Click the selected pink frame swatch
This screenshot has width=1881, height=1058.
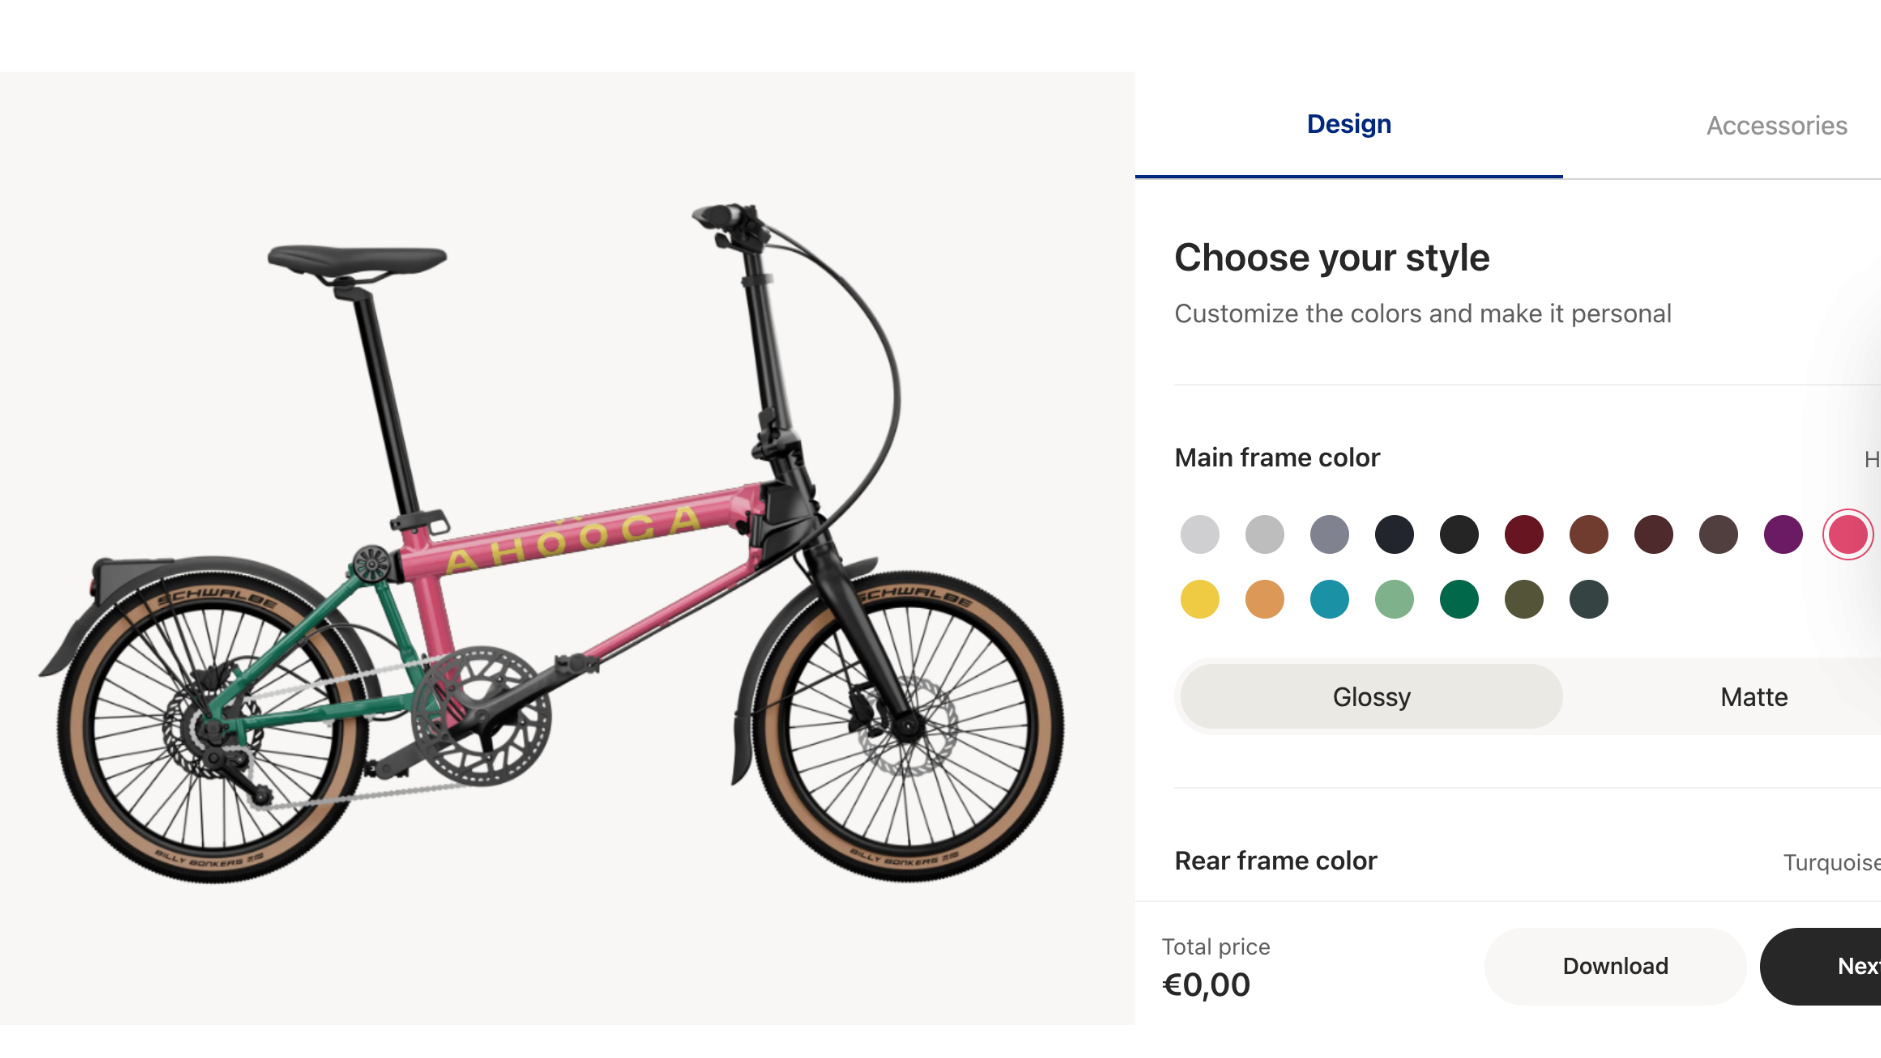coord(1847,535)
